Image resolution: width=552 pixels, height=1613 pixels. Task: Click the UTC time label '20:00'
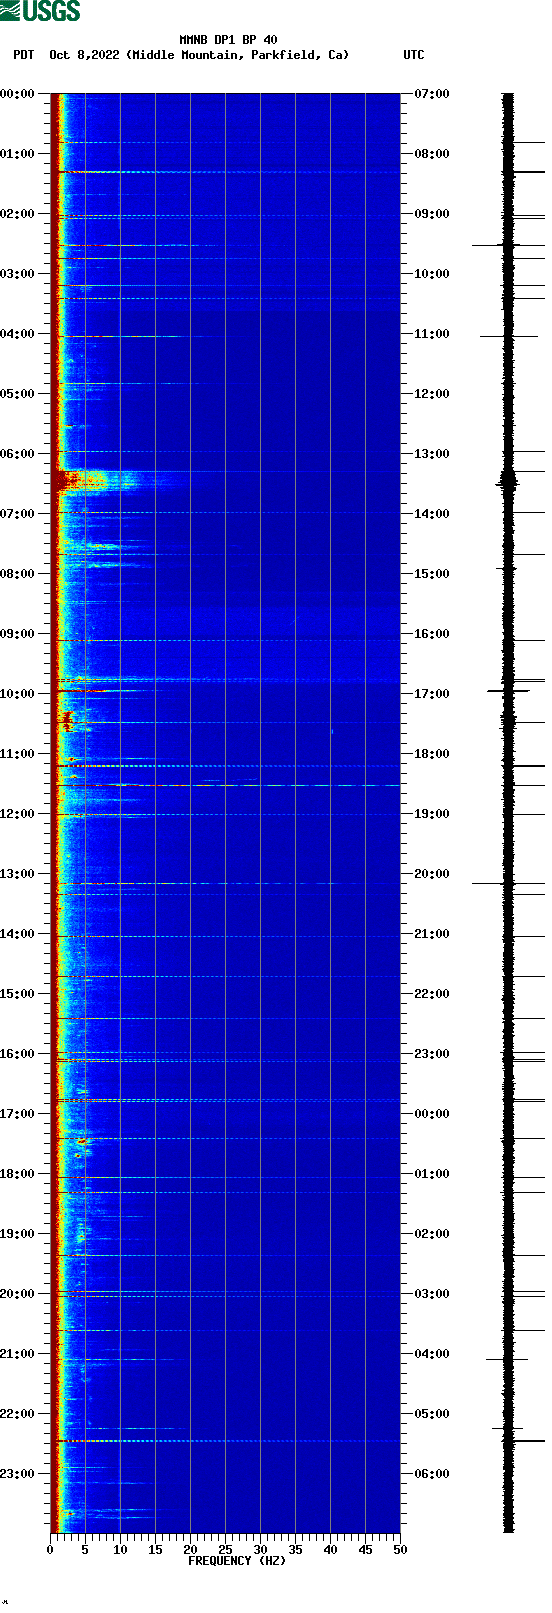click(432, 874)
